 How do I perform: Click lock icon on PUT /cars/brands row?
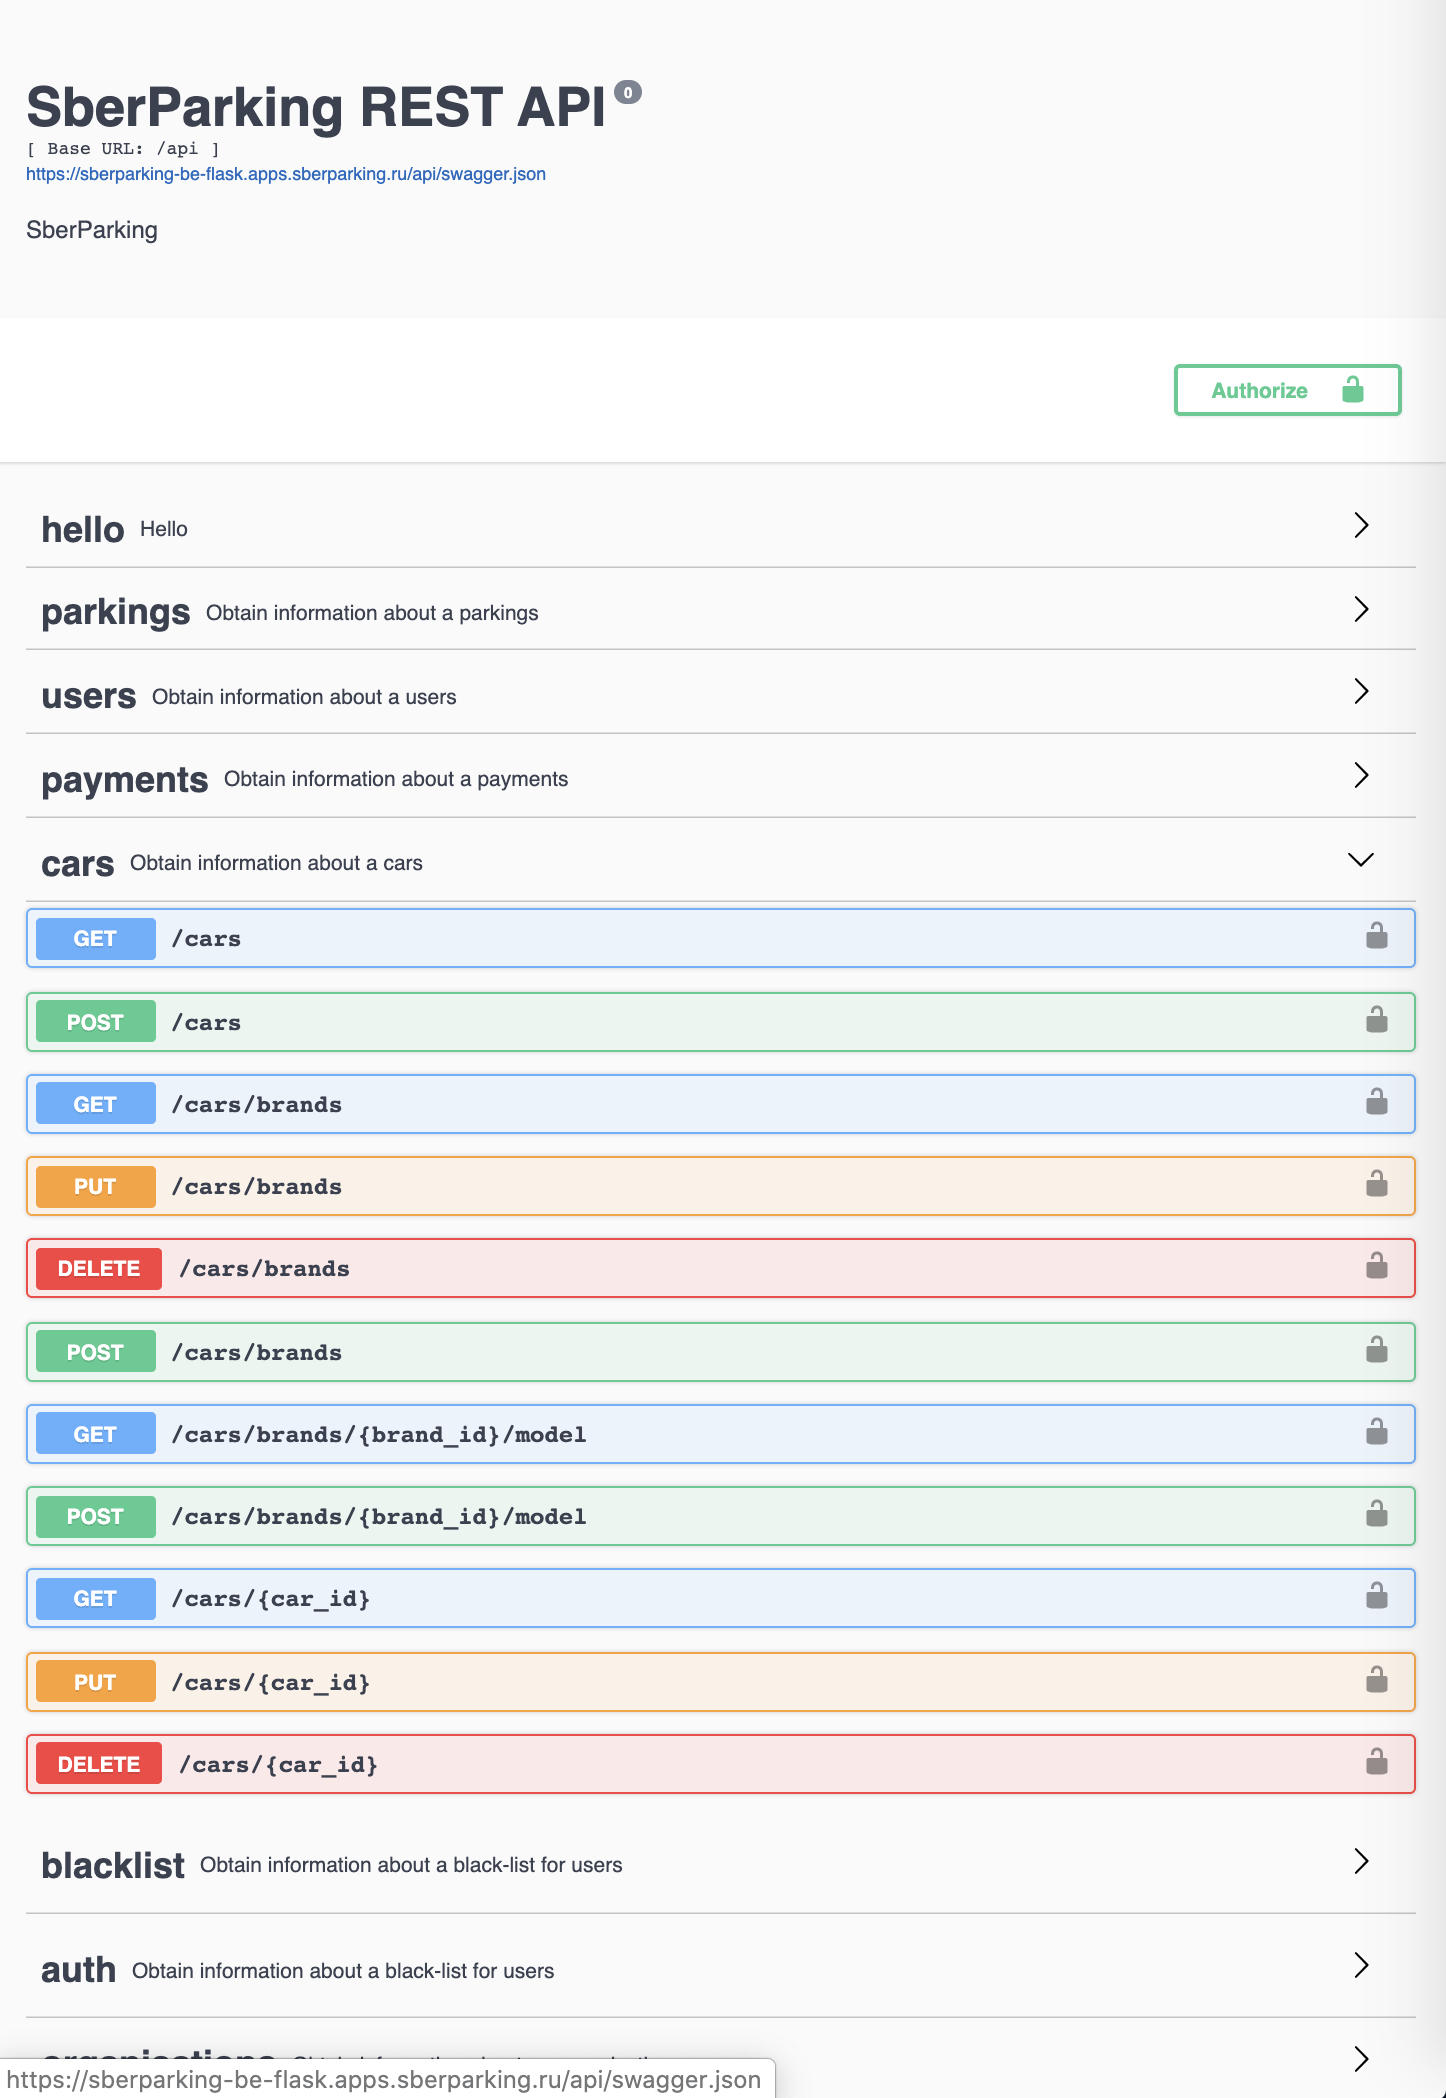click(x=1376, y=1185)
